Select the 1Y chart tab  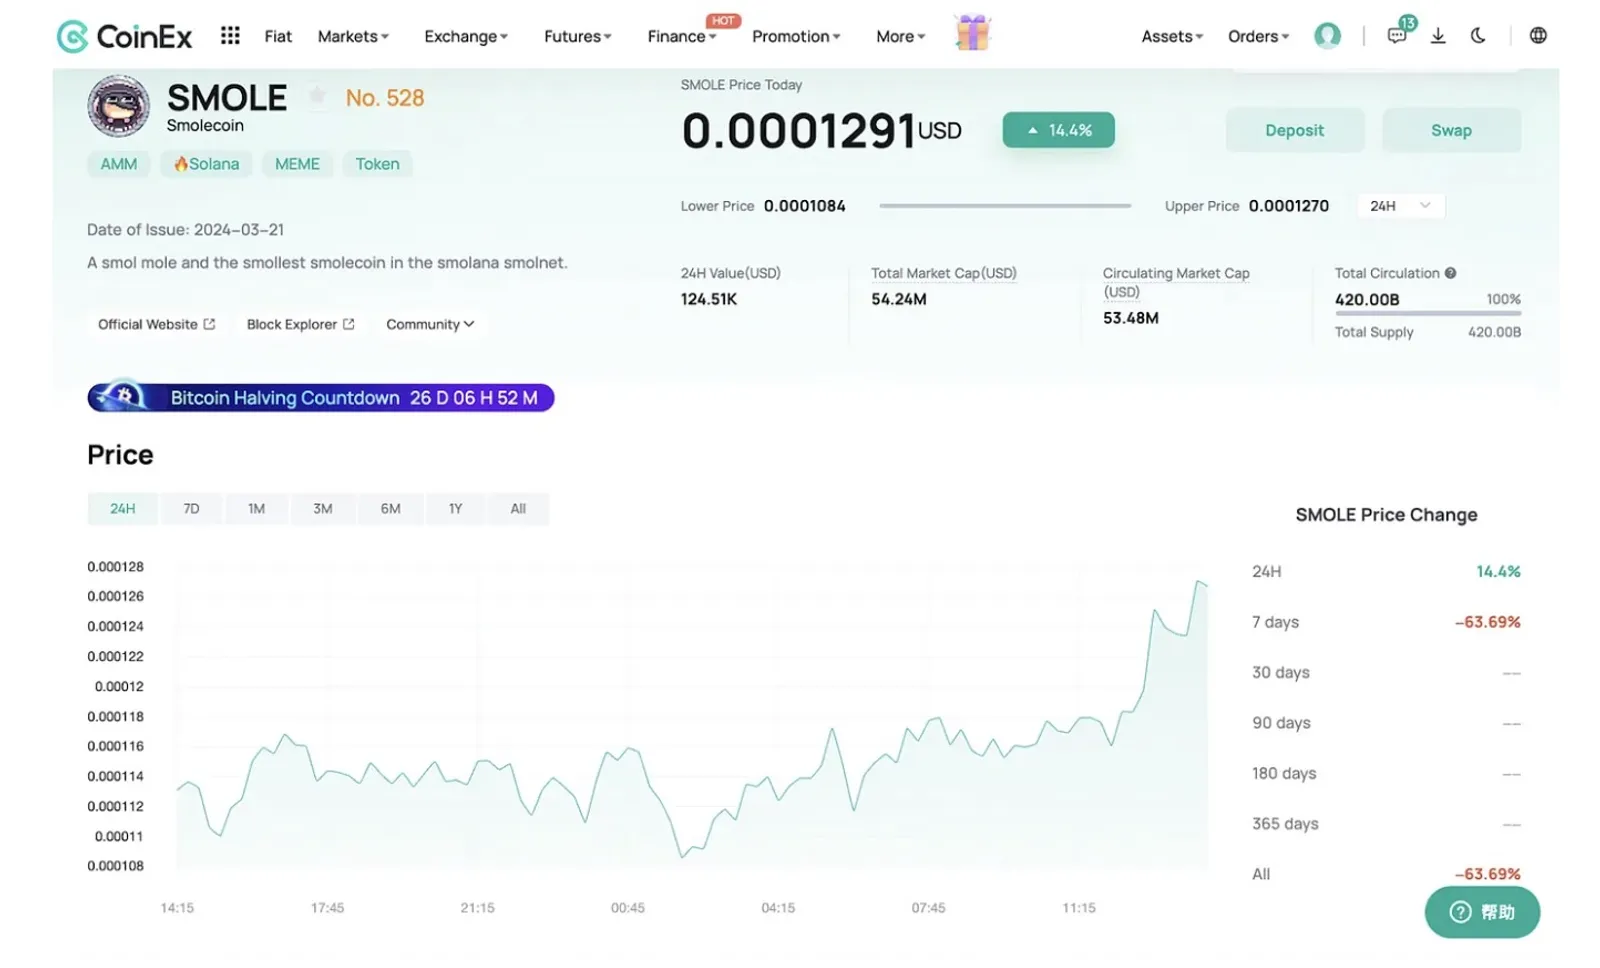click(455, 508)
